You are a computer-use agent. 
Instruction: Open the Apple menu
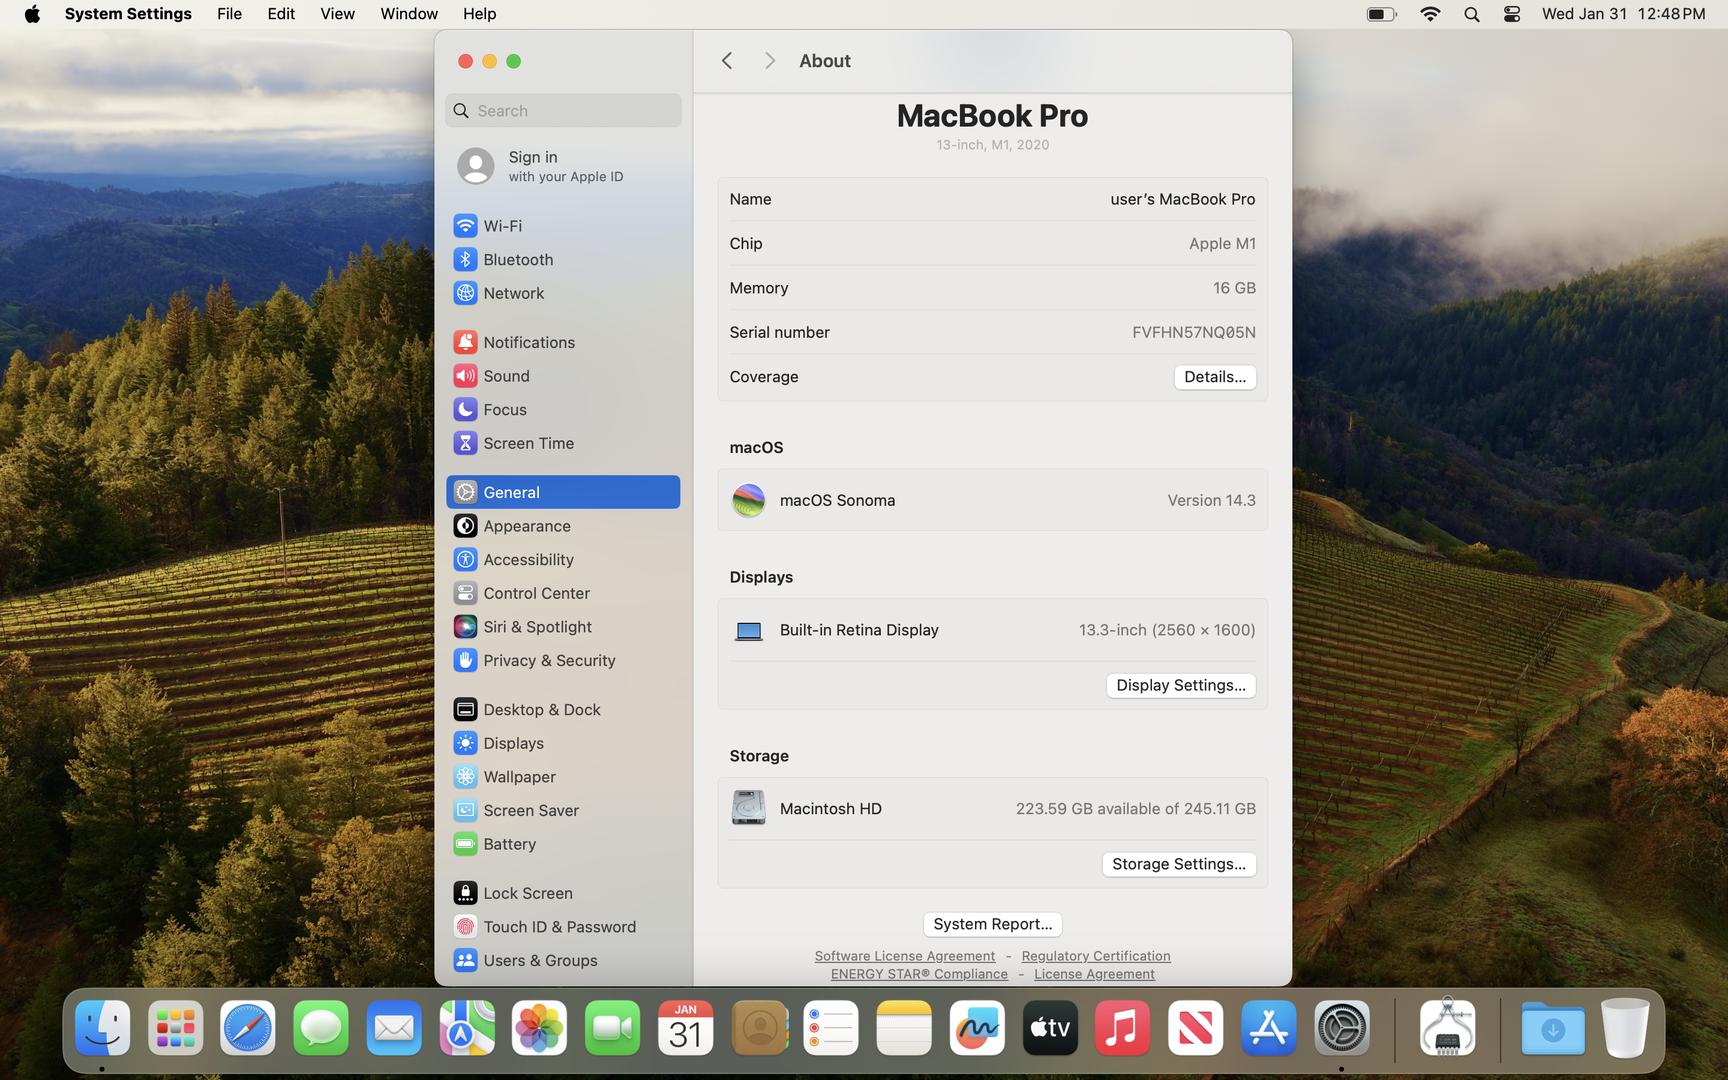click(32, 14)
